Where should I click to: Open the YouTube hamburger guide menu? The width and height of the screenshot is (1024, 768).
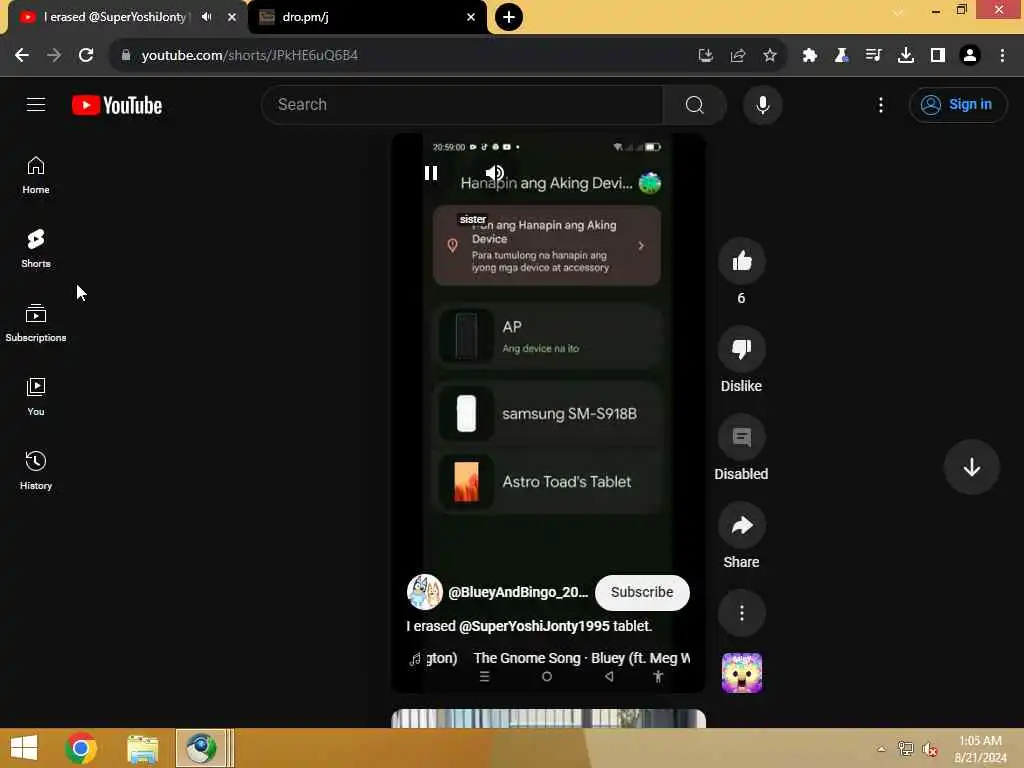point(36,104)
